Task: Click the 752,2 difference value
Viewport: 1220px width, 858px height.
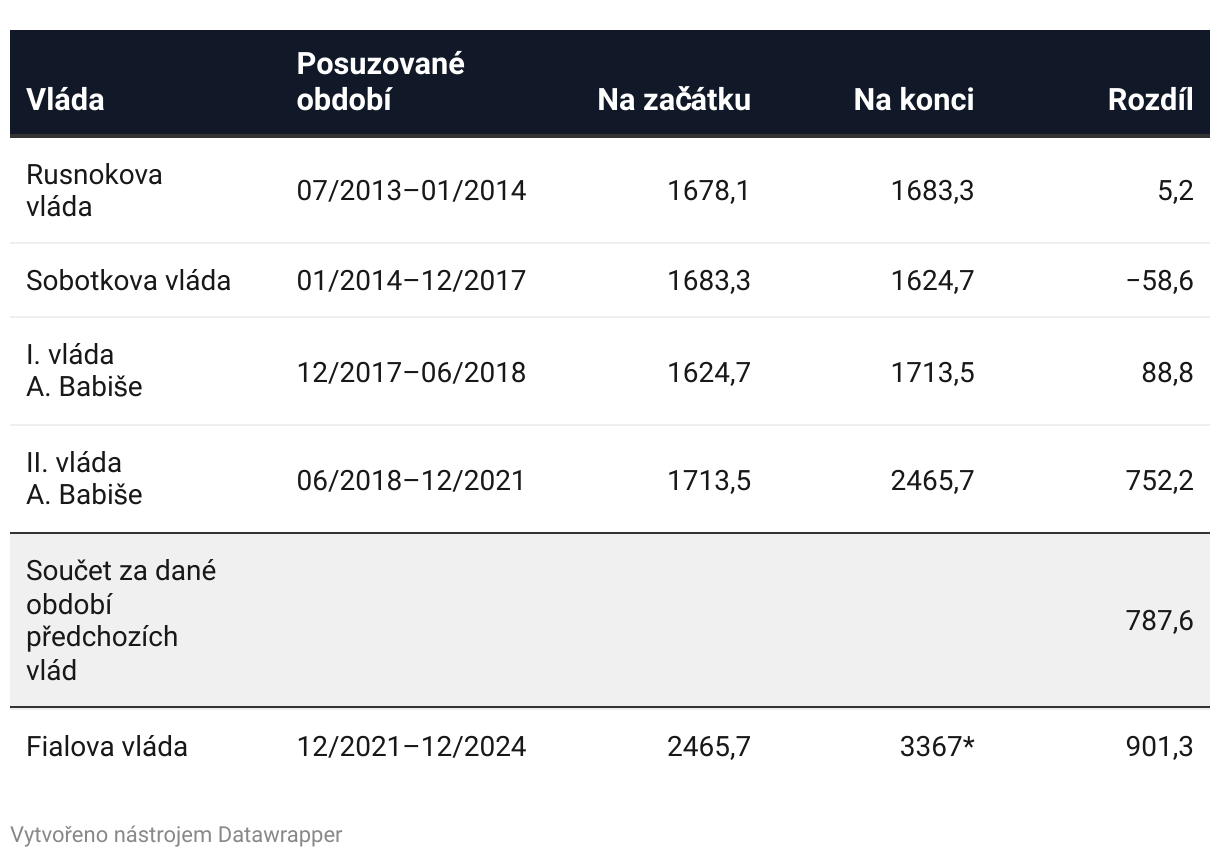Action: pyautogui.click(x=1159, y=480)
